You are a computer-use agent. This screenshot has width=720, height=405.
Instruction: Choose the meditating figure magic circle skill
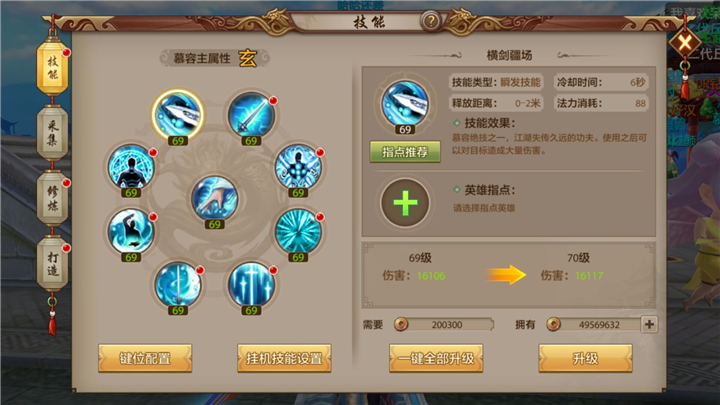[131, 167]
